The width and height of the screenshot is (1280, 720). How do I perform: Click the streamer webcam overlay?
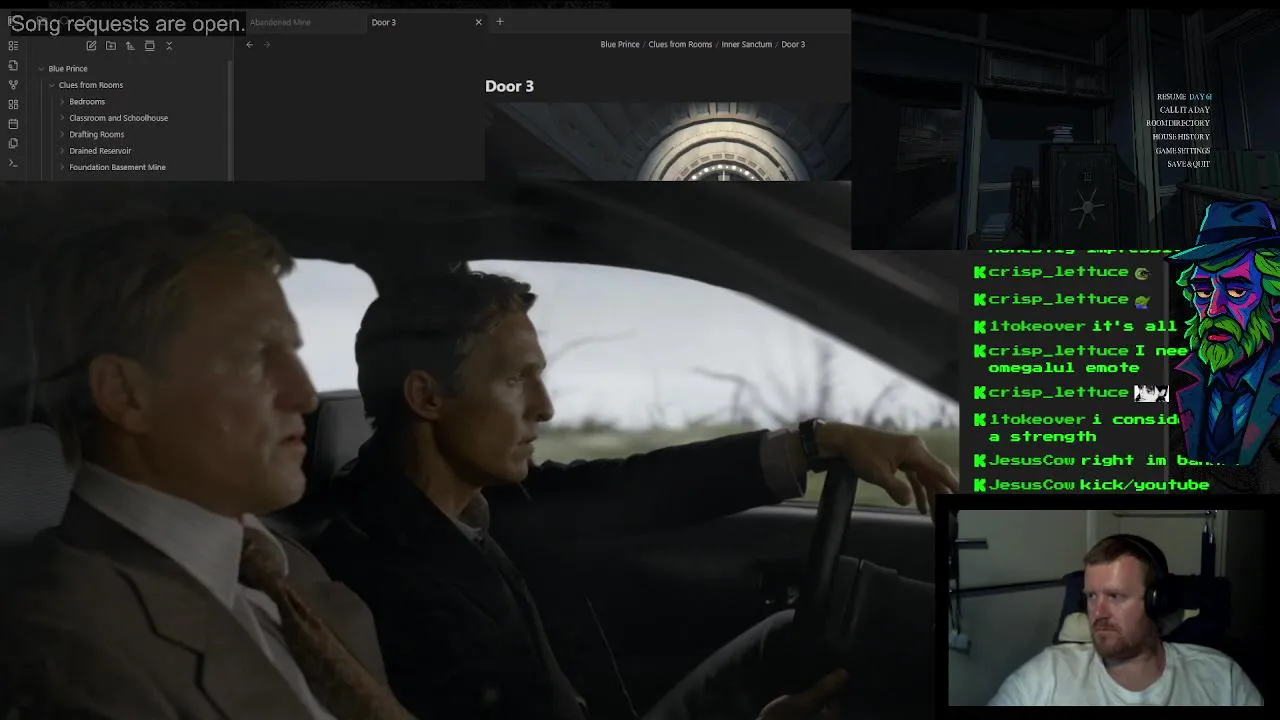pos(1106,608)
